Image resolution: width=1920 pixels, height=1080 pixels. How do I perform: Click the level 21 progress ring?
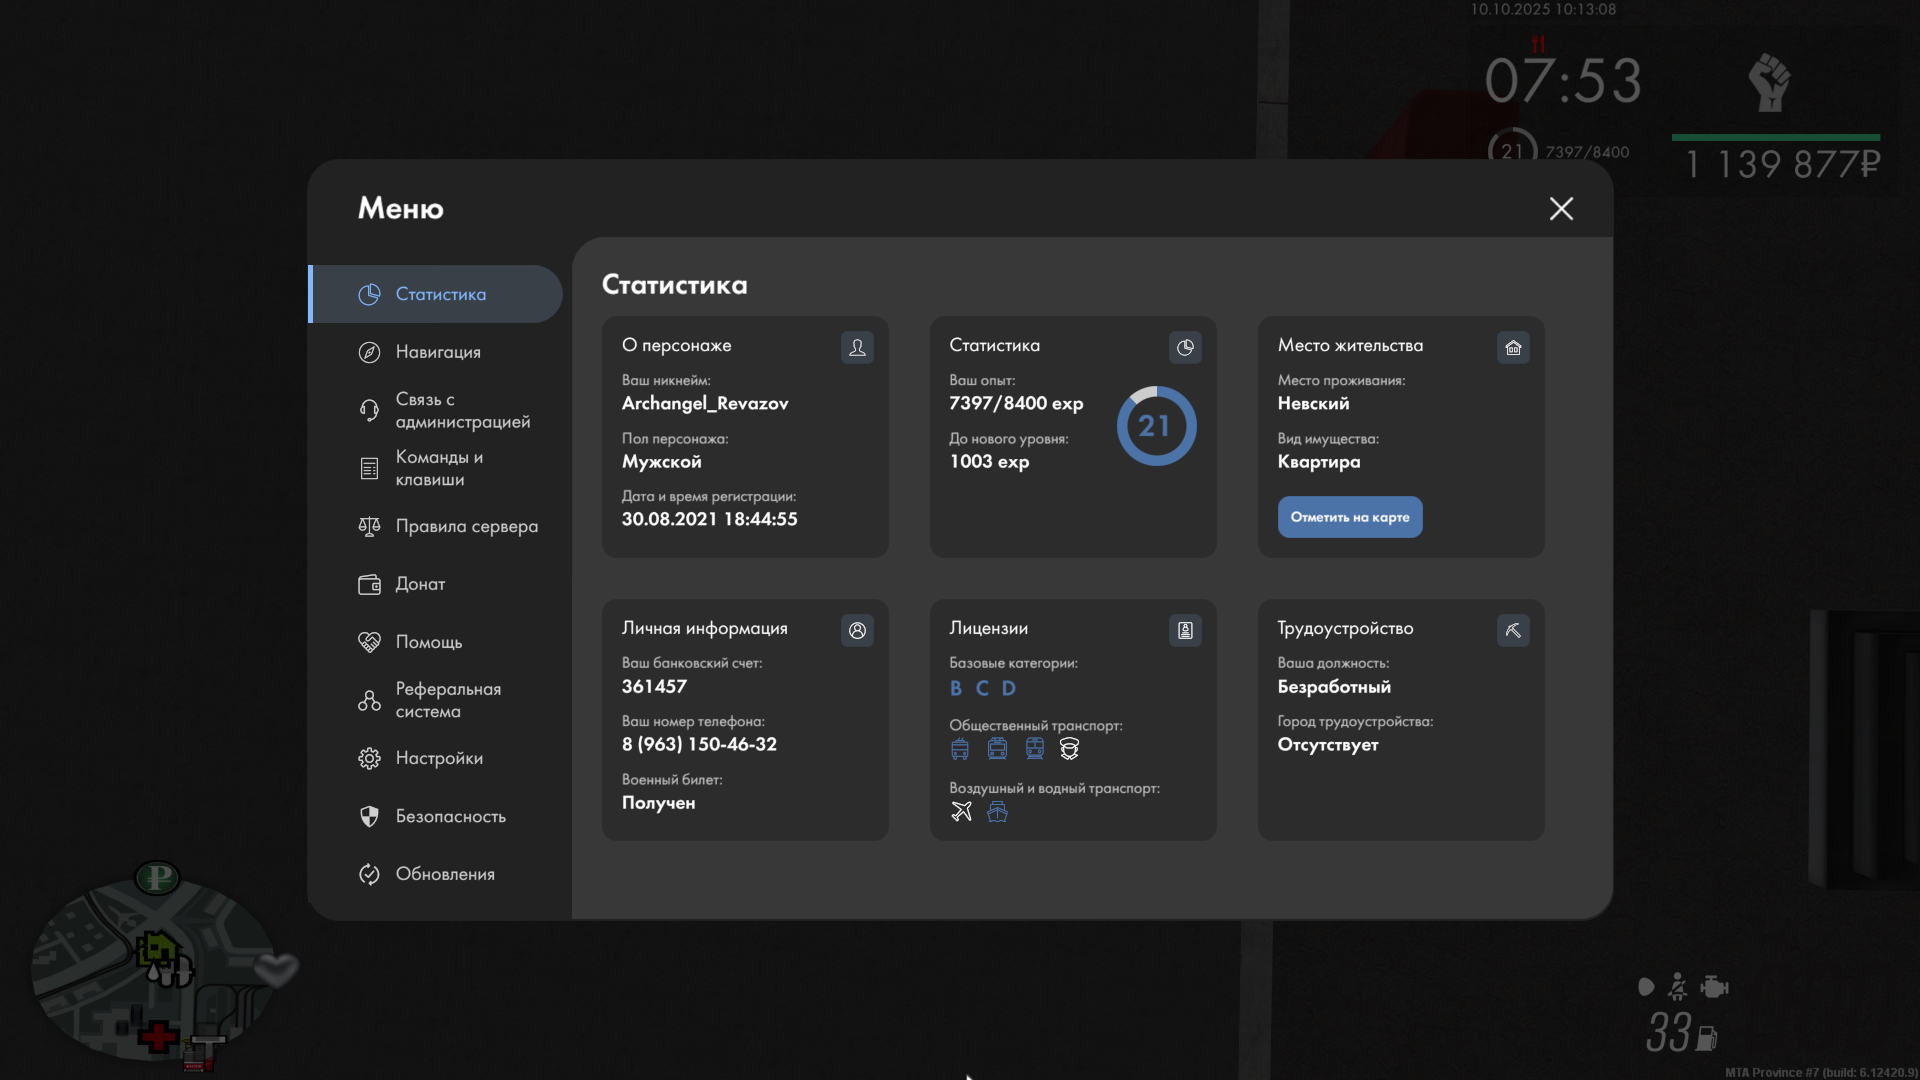click(1156, 426)
